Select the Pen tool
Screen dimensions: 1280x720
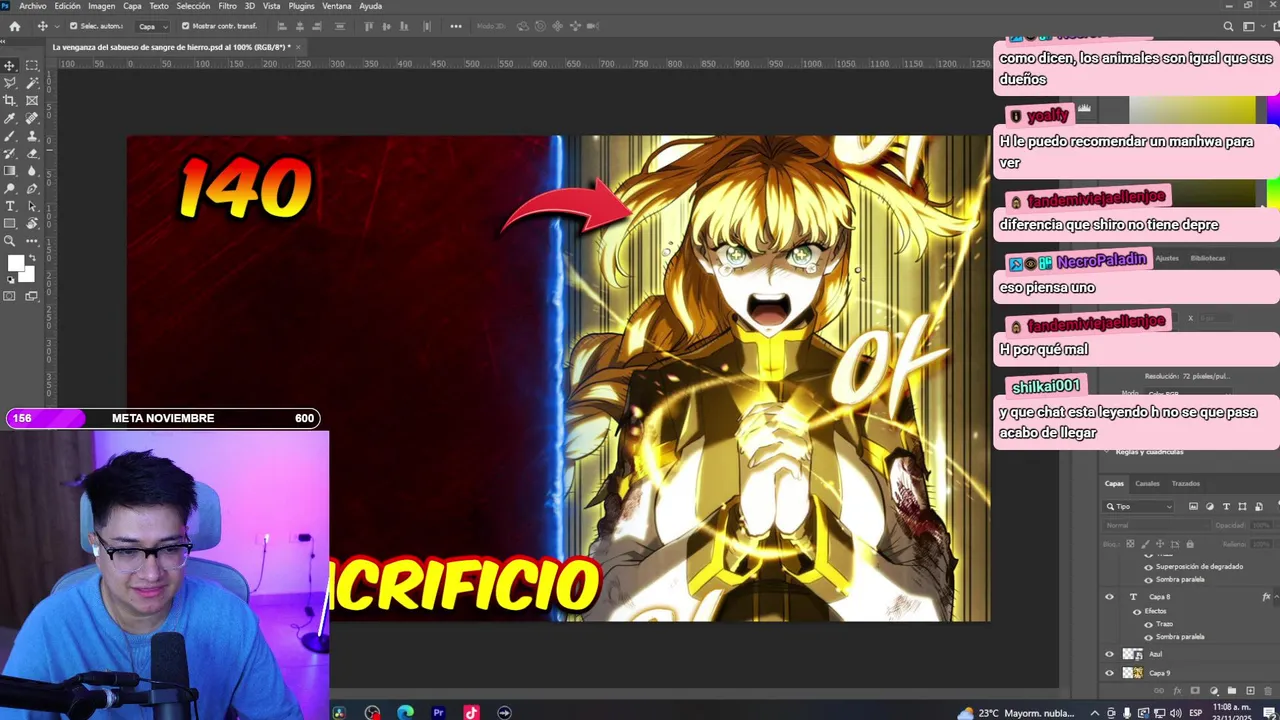(32, 188)
